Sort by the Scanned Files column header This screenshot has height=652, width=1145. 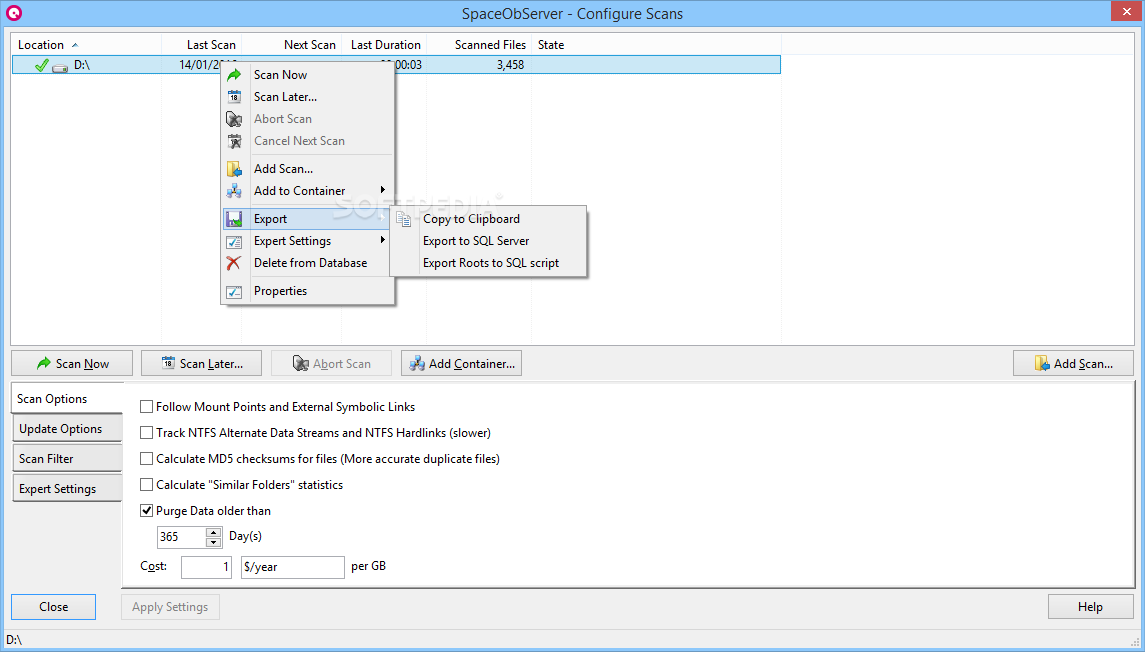pyautogui.click(x=479, y=45)
